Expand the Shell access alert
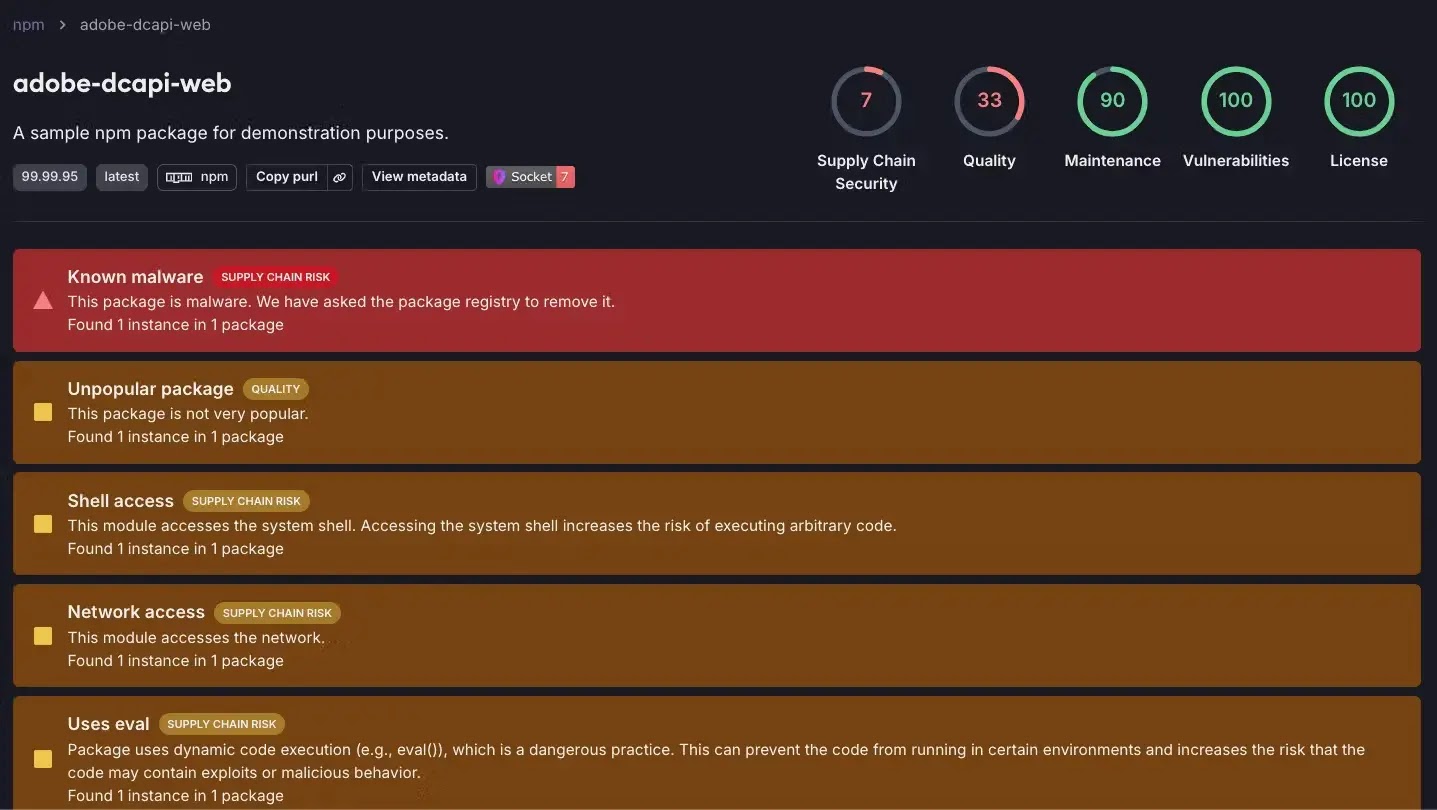1437x810 pixels. click(x=717, y=524)
